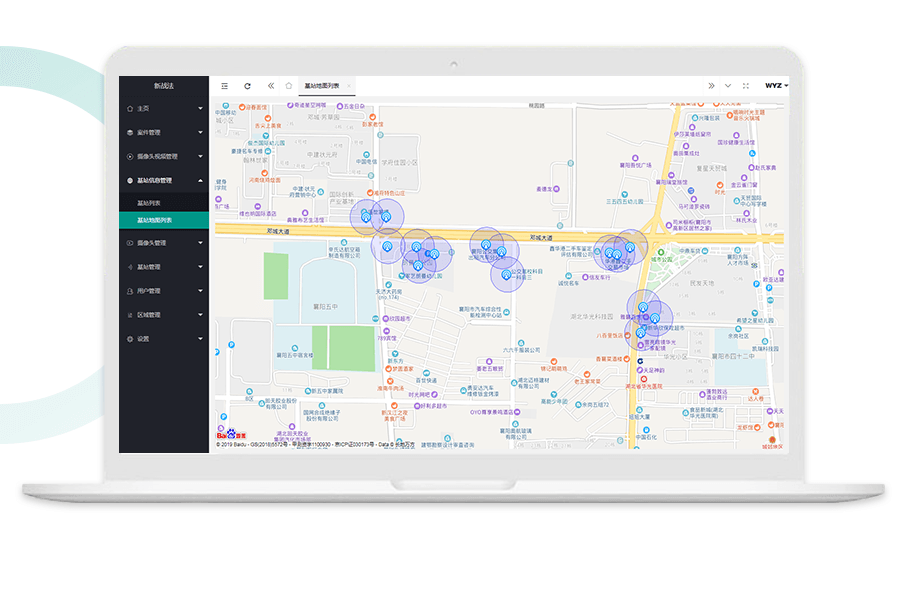Click the refresh page icon

coord(247,86)
